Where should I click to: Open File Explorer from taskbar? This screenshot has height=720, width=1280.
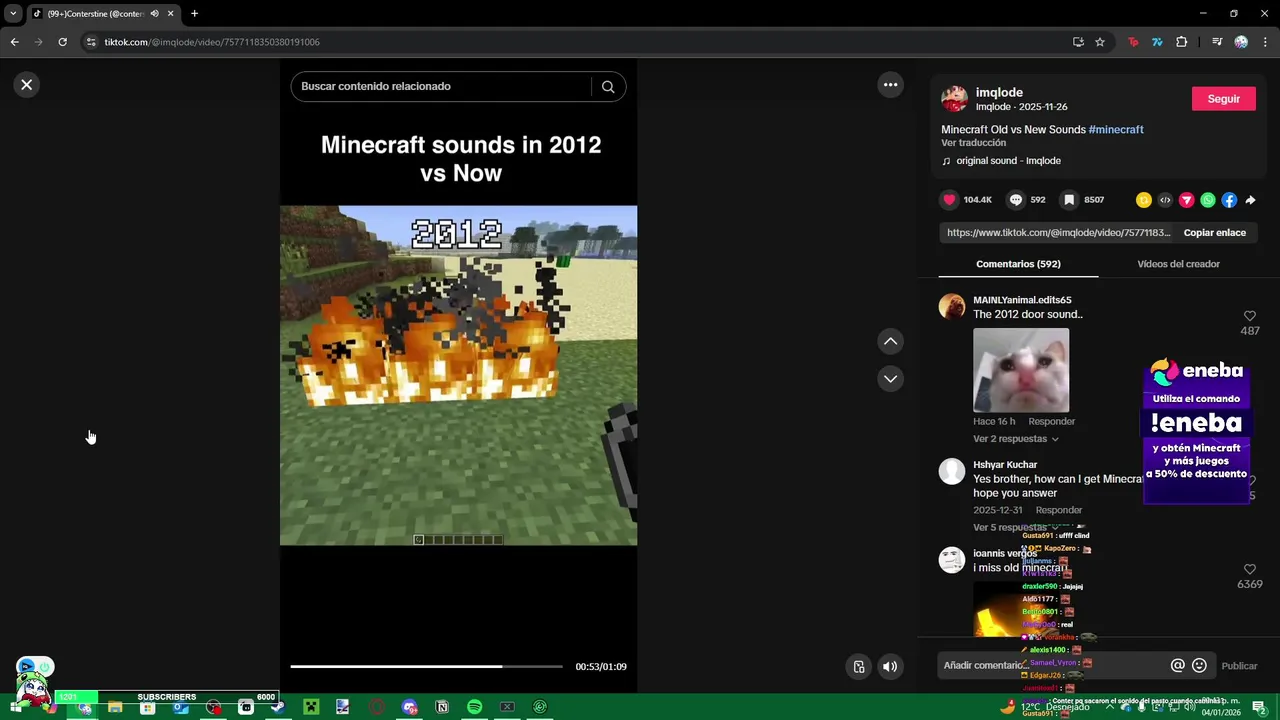pyautogui.click(x=115, y=707)
